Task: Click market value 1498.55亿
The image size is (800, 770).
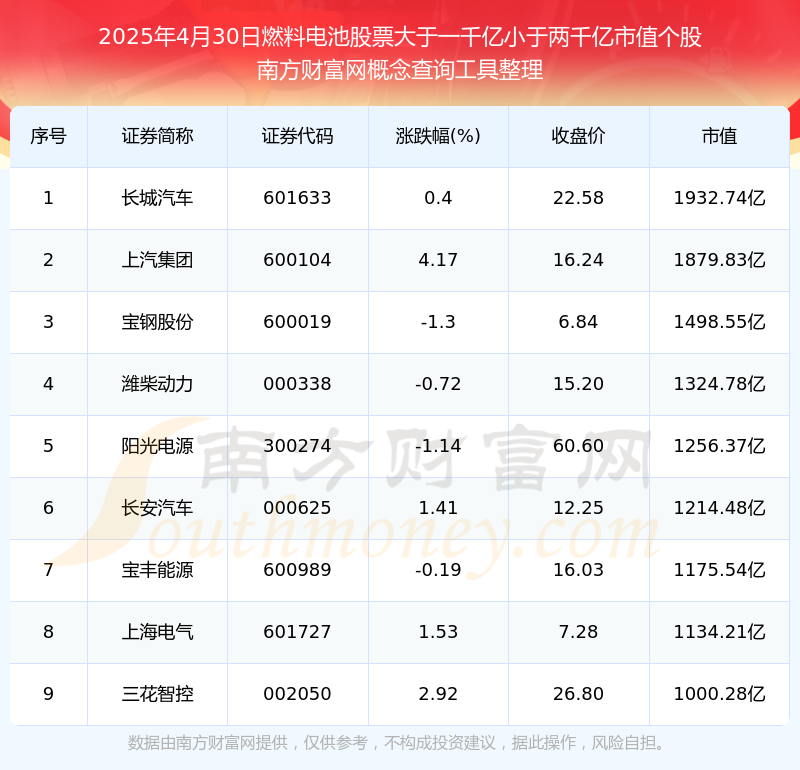Action: coord(719,322)
